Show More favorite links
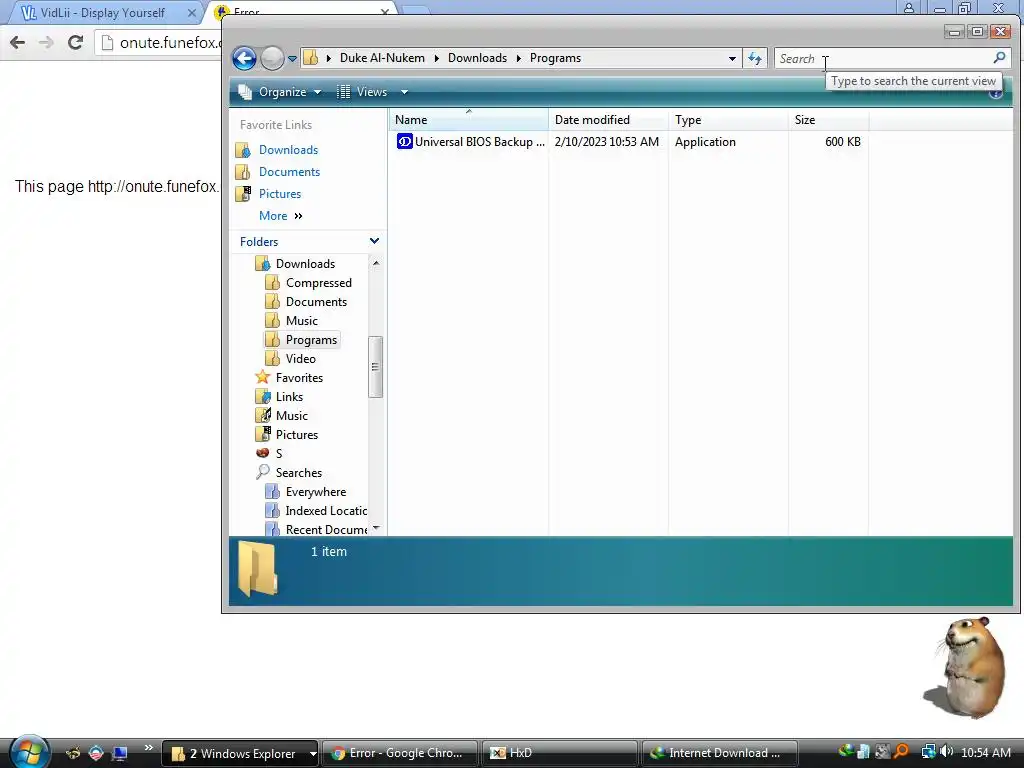 (x=280, y=216)
